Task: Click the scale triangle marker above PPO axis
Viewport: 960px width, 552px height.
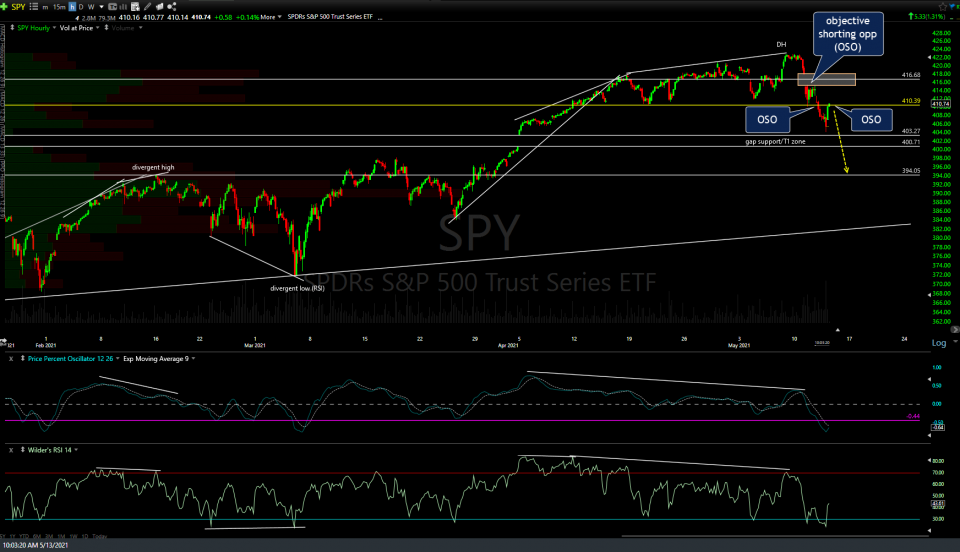Action: (x=929, y=380)
